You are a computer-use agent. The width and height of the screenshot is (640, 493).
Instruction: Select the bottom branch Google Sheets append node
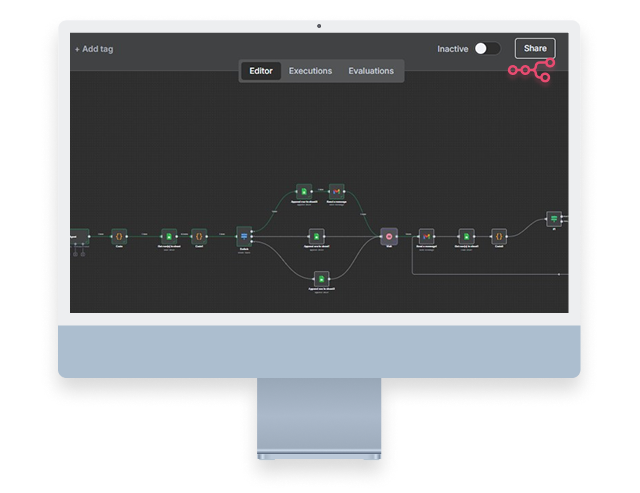[321, 278]
